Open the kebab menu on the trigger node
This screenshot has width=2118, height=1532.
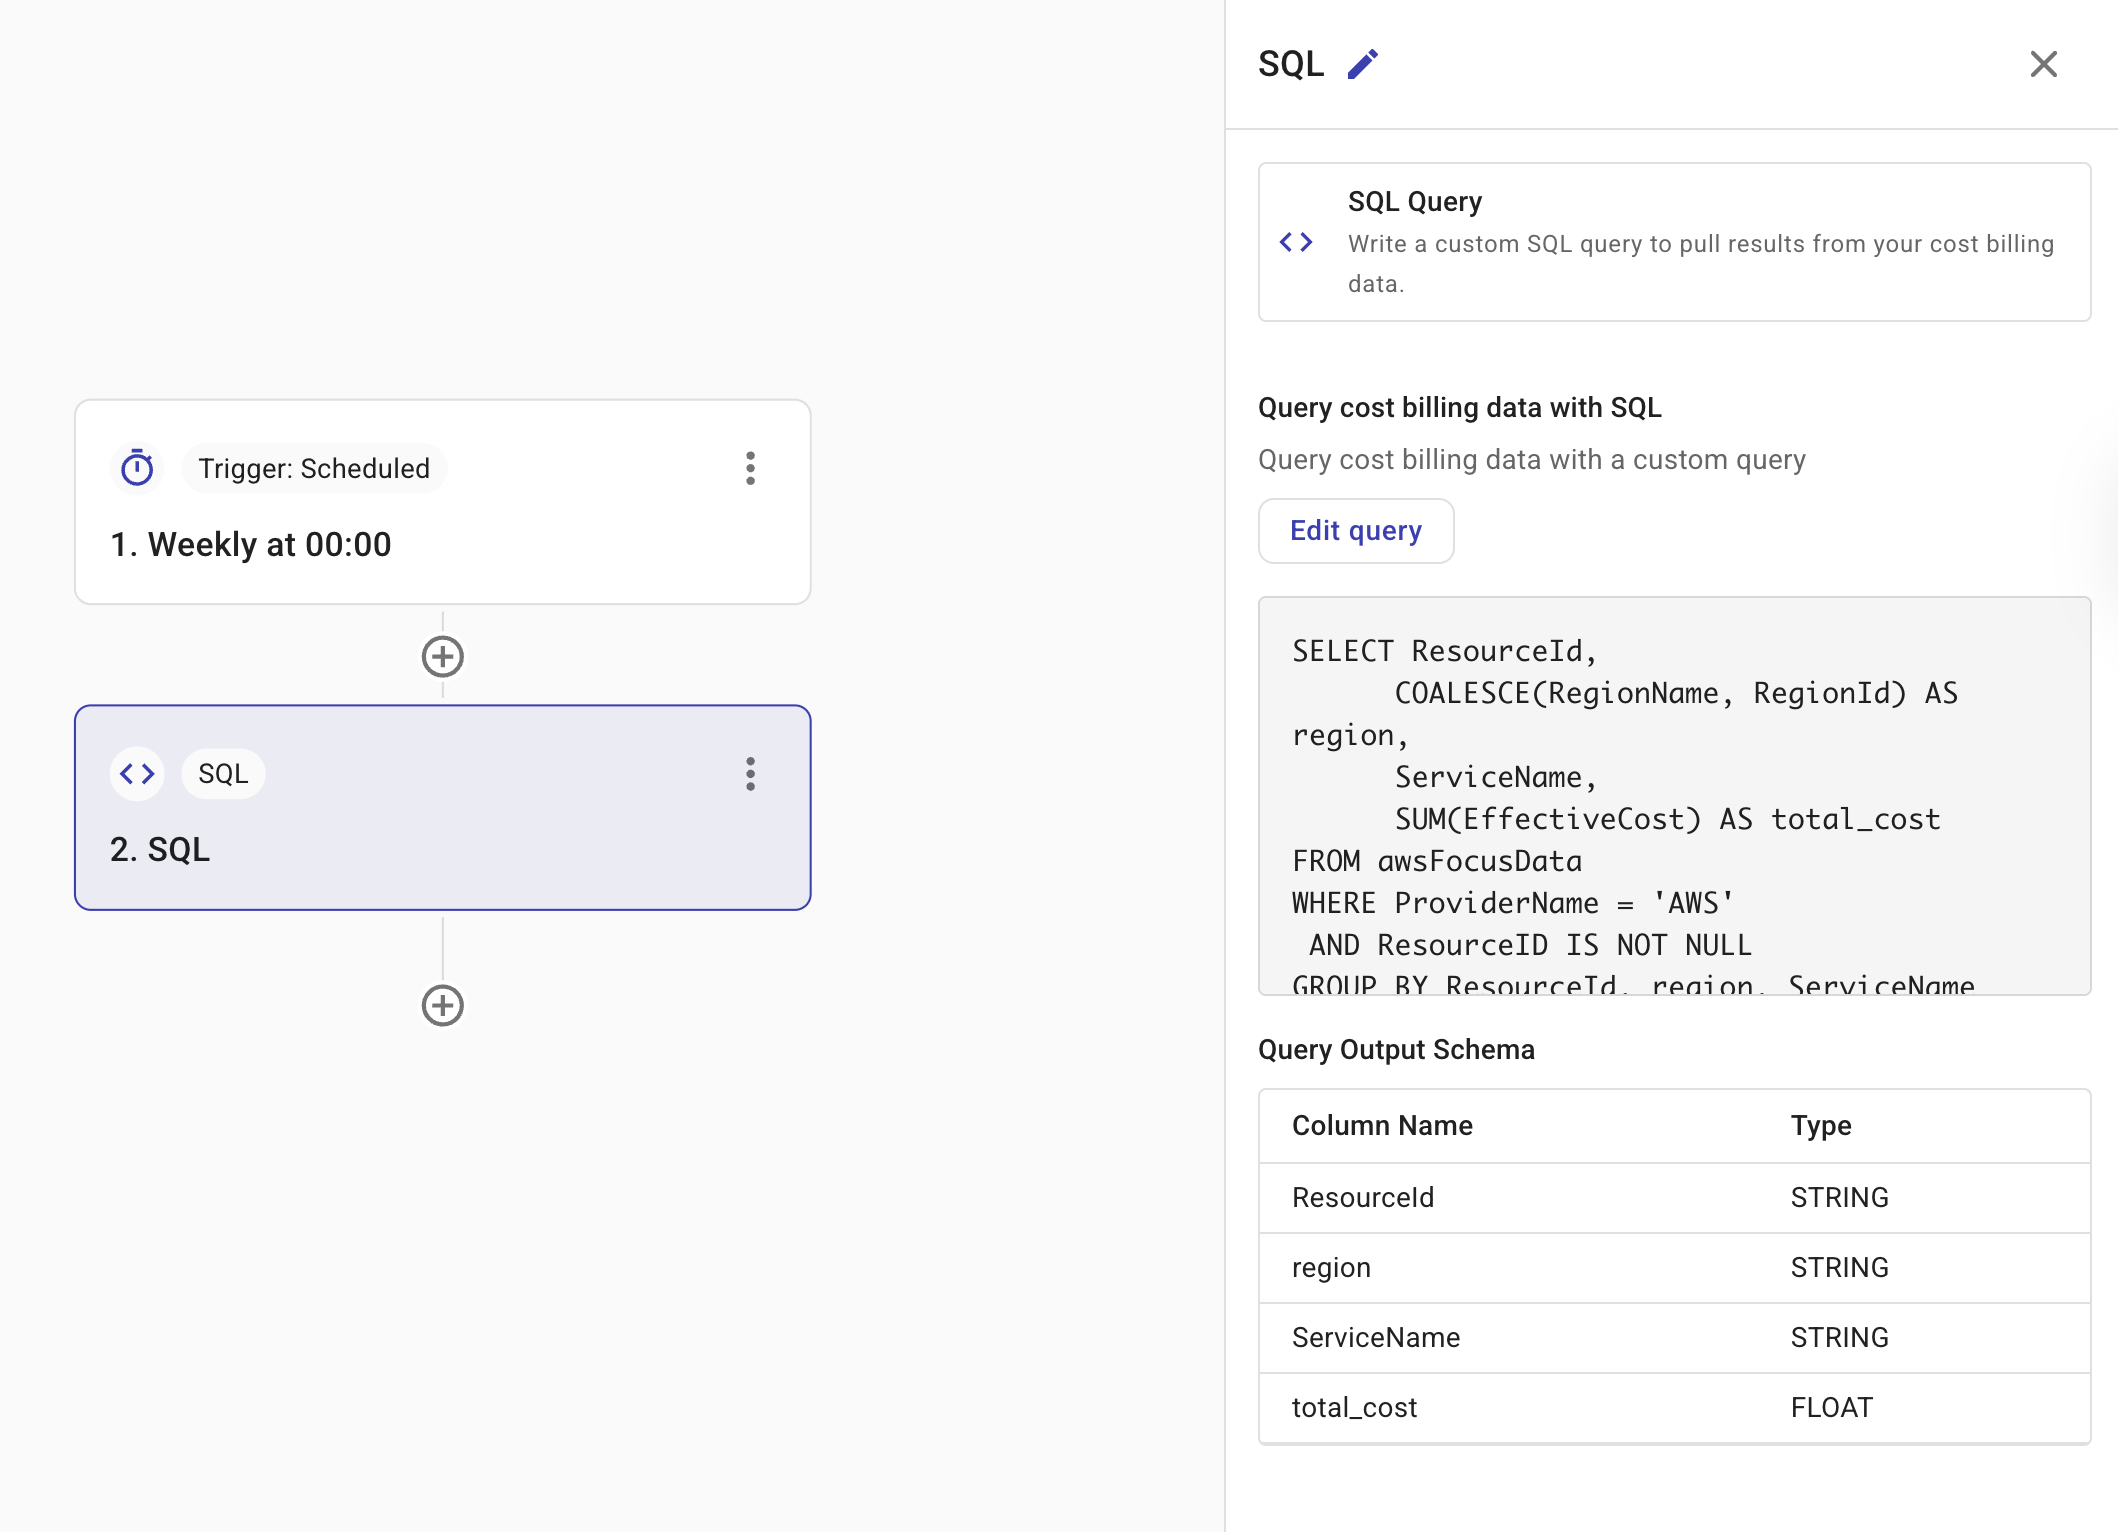point(750,468)
